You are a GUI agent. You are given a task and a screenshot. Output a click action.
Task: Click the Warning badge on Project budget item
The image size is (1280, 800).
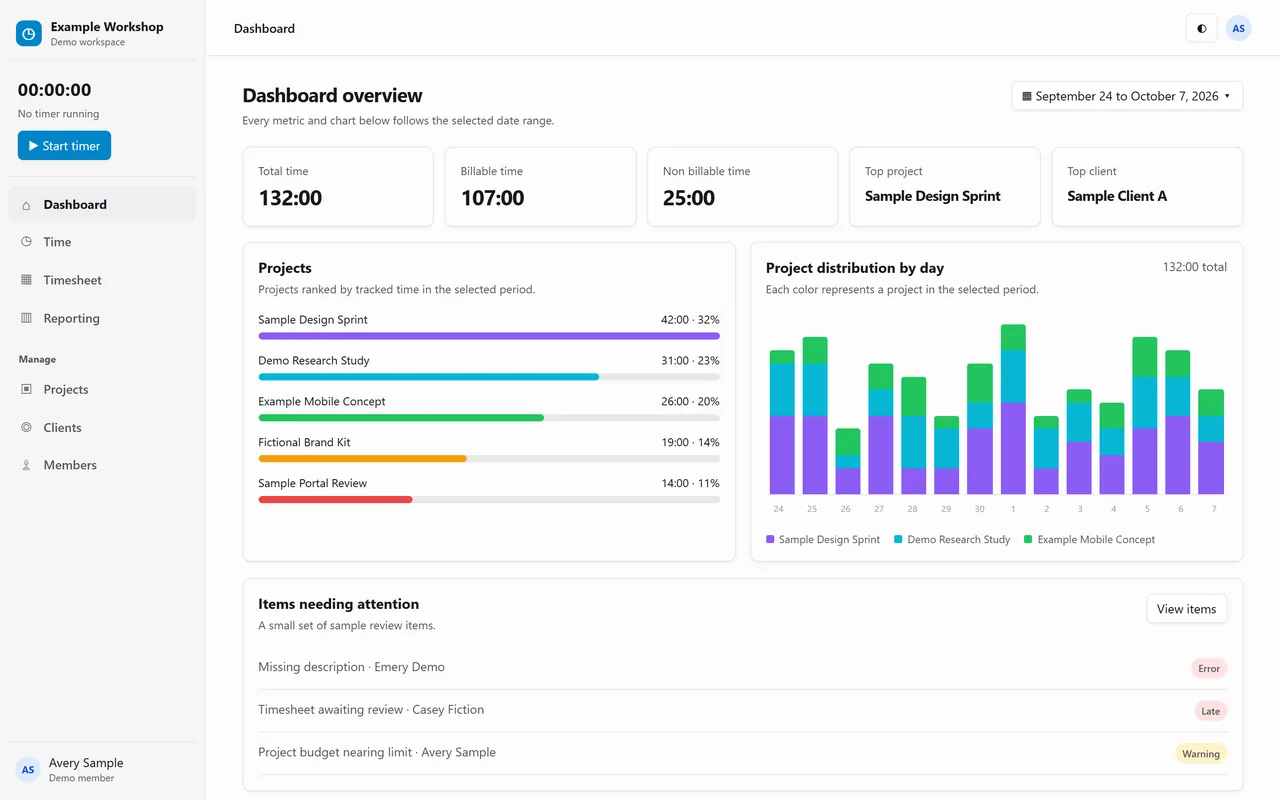1201,754
